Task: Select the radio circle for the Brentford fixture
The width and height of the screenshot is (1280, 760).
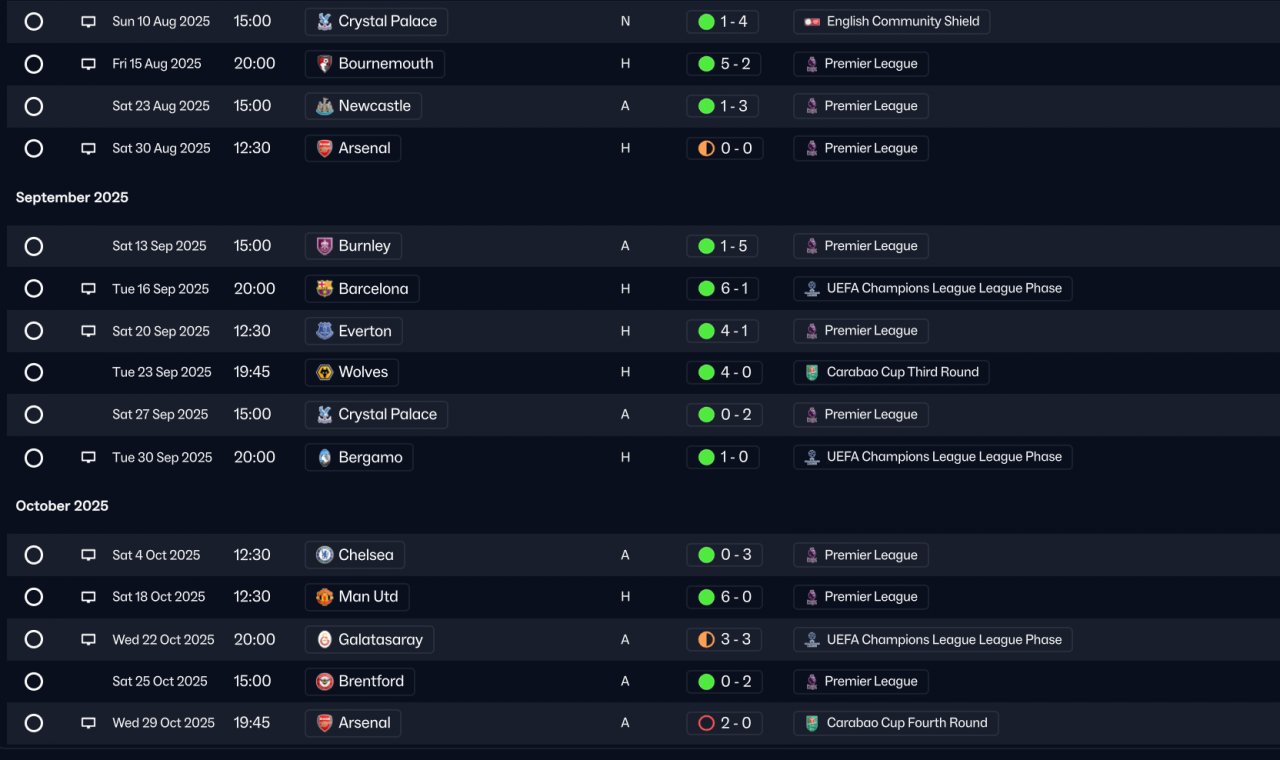Action: tap(33, 681)
